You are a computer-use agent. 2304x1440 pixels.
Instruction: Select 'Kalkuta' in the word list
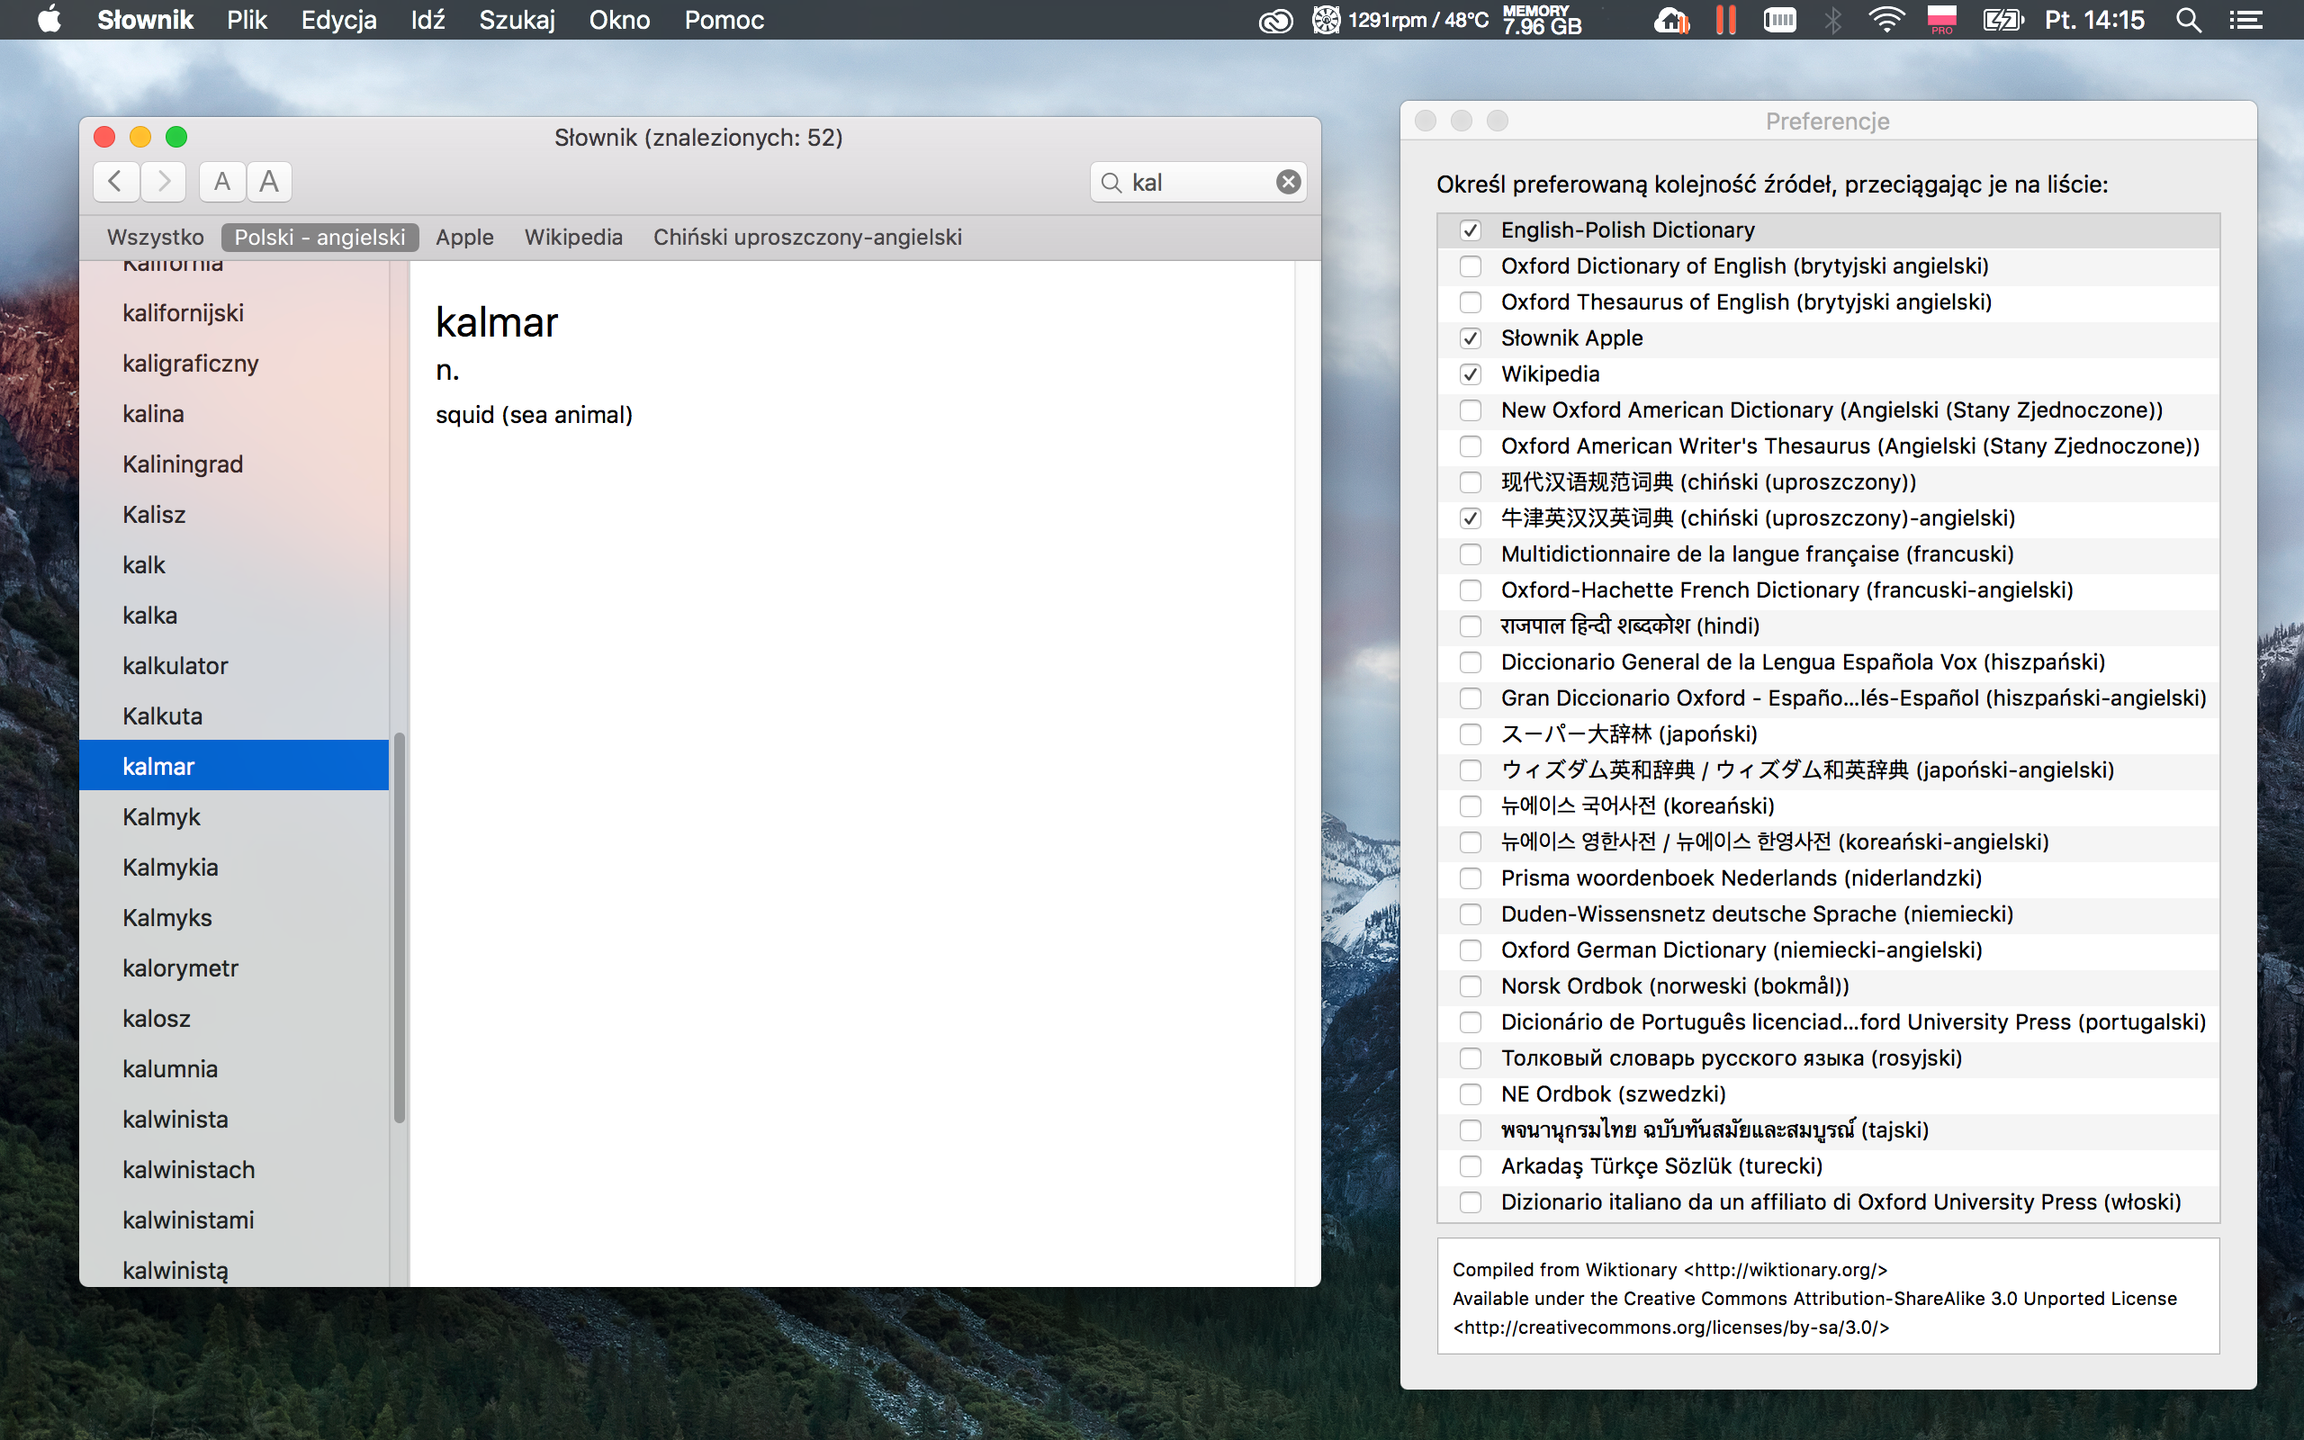pos(234,716)
